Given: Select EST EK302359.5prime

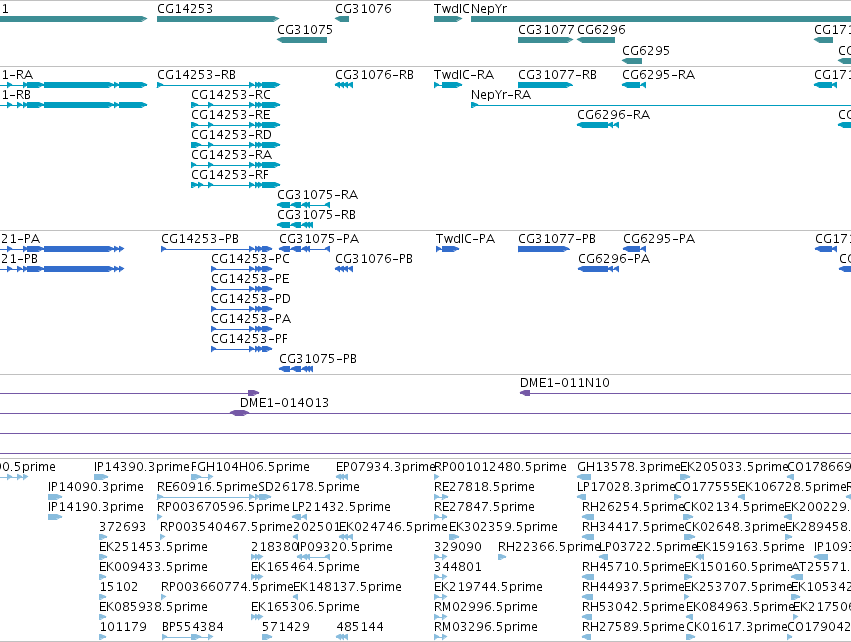Looking at the screenshot, I should pyautogui.click(x=503, y=527).
